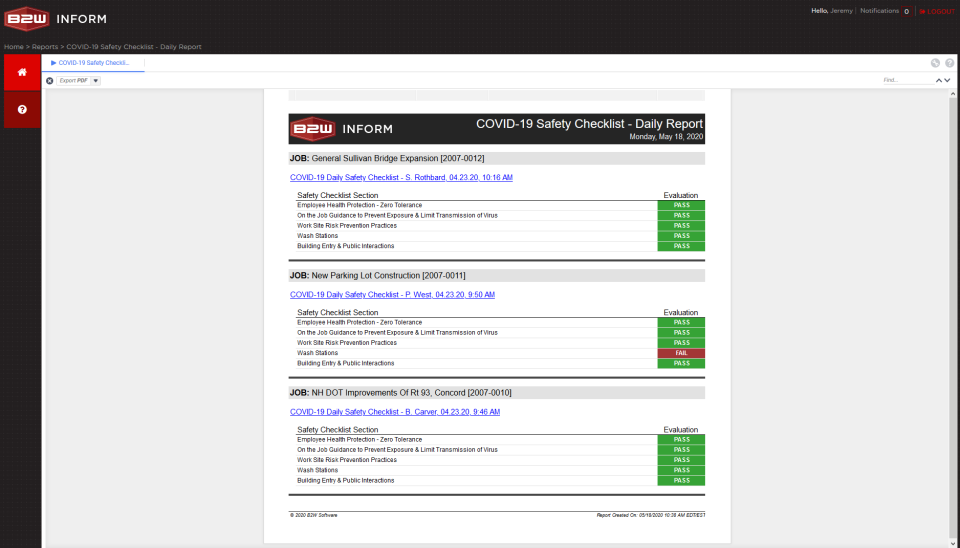
Task: Click the Evaluation column header of General Sullivan table
Action: pos(680,196)
